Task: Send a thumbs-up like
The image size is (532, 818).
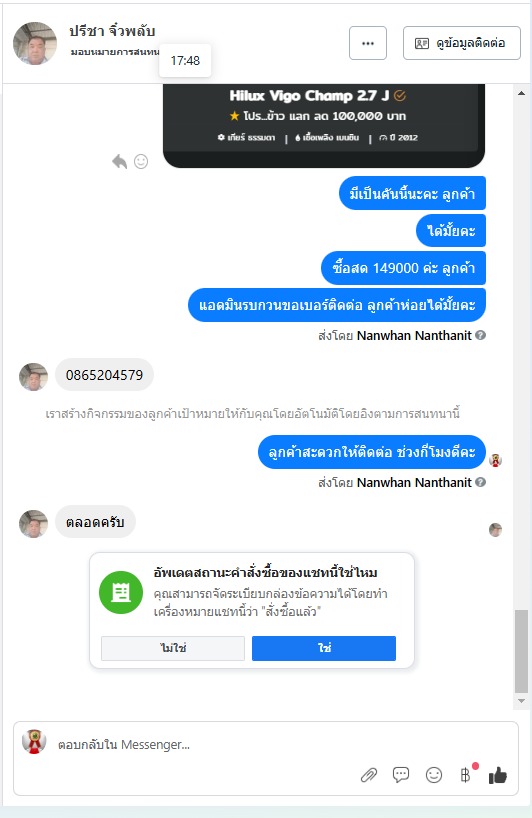Action: [x=498, y=775]
